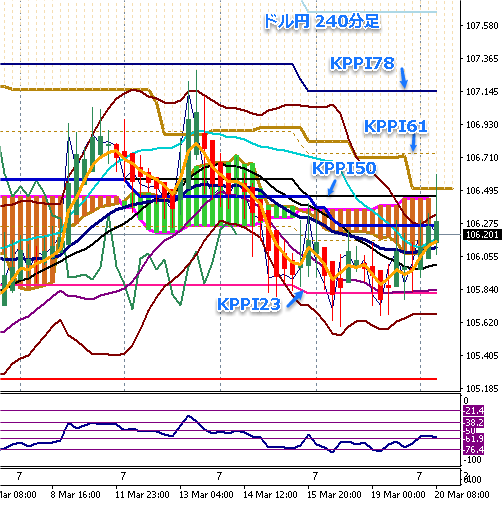Select the 105.840 price axis label

click(482, 290)
